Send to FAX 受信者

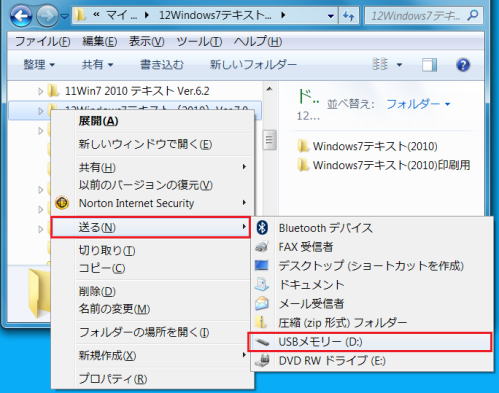click(x=372, y=247)
